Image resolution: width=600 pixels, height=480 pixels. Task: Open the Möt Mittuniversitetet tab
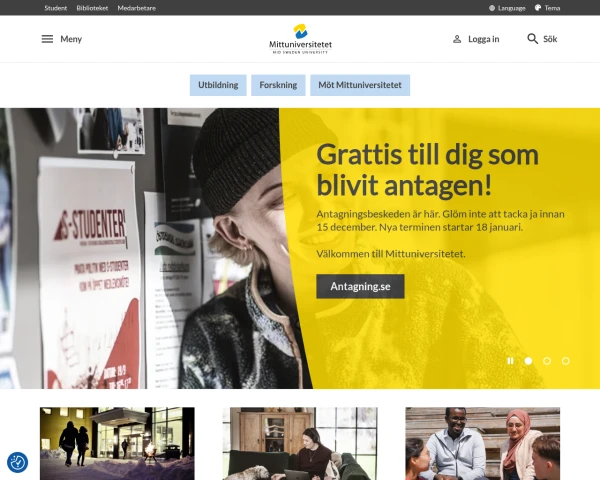[360, 85]
